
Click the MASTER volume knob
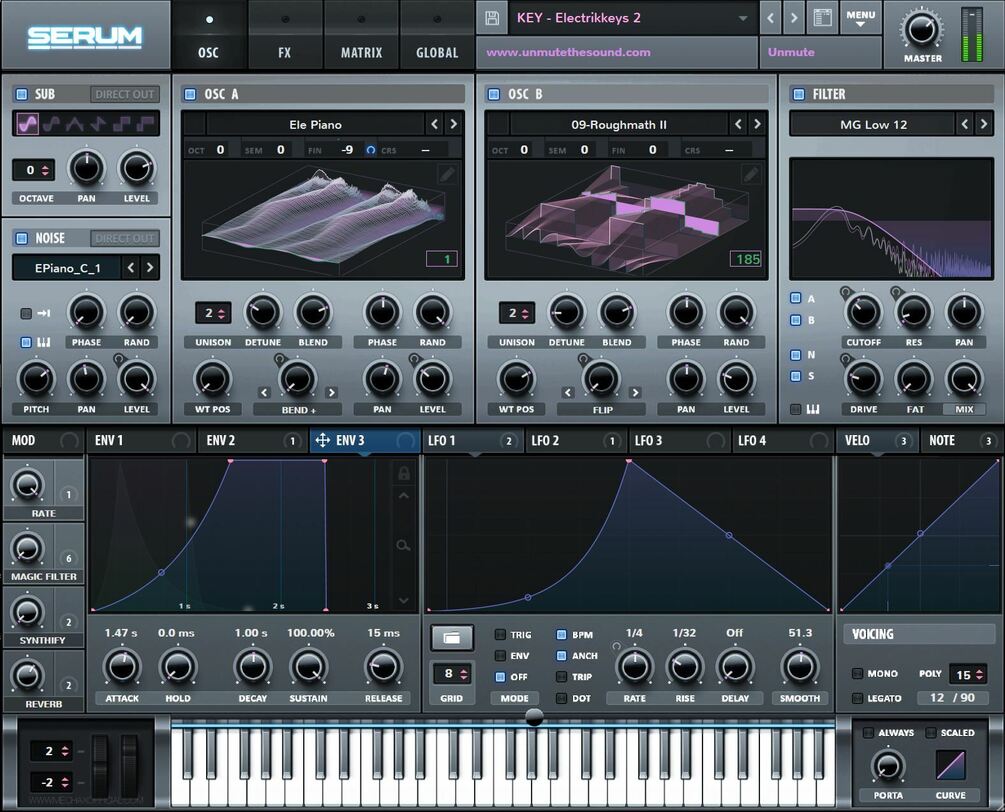pos(922,29)
